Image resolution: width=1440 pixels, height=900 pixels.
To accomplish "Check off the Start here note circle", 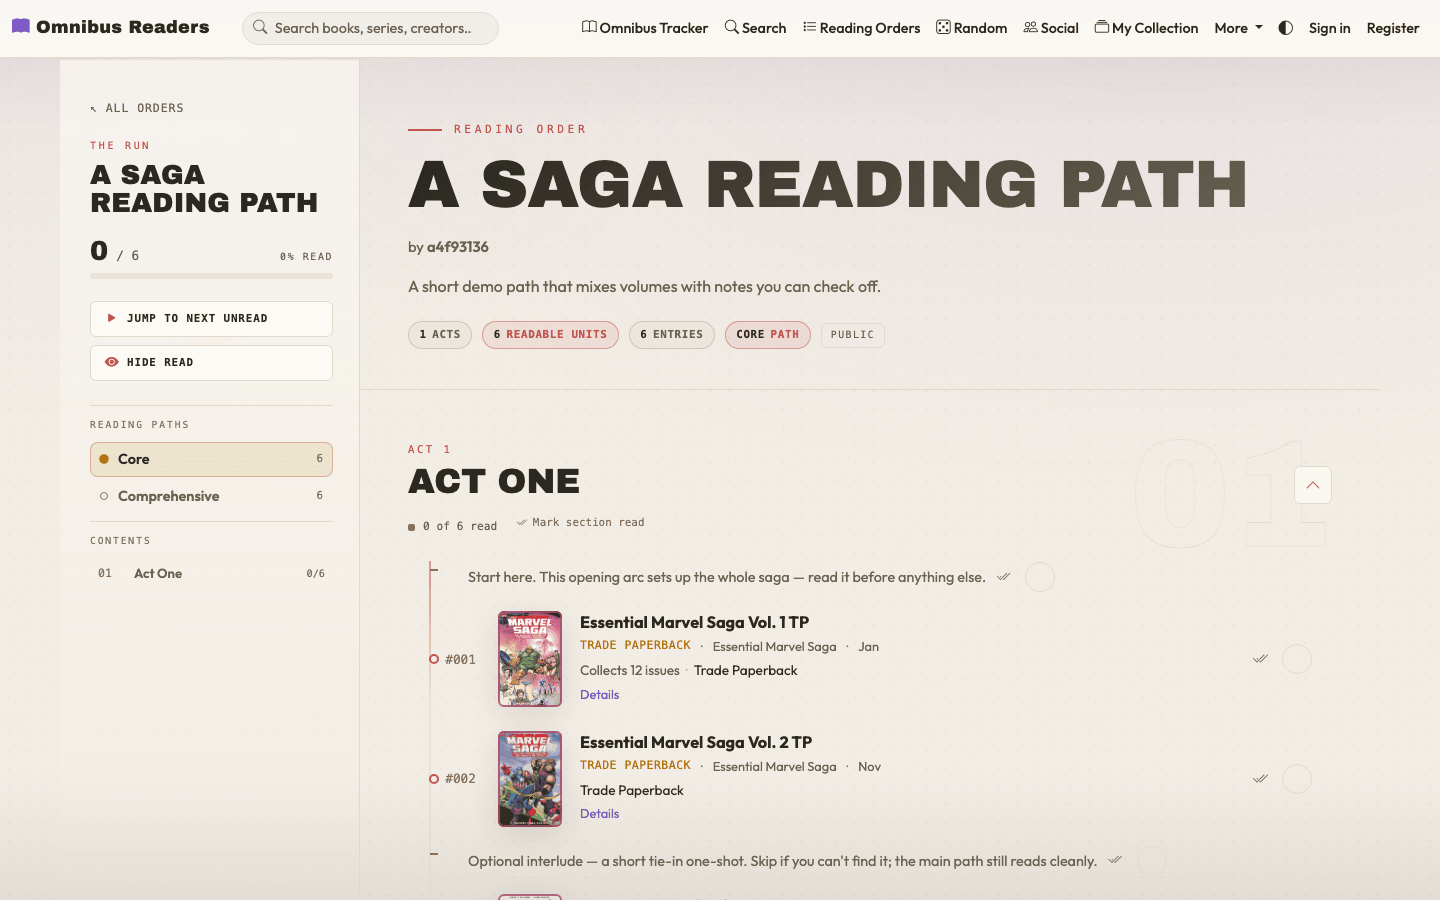I will [x=1040, y=577].
